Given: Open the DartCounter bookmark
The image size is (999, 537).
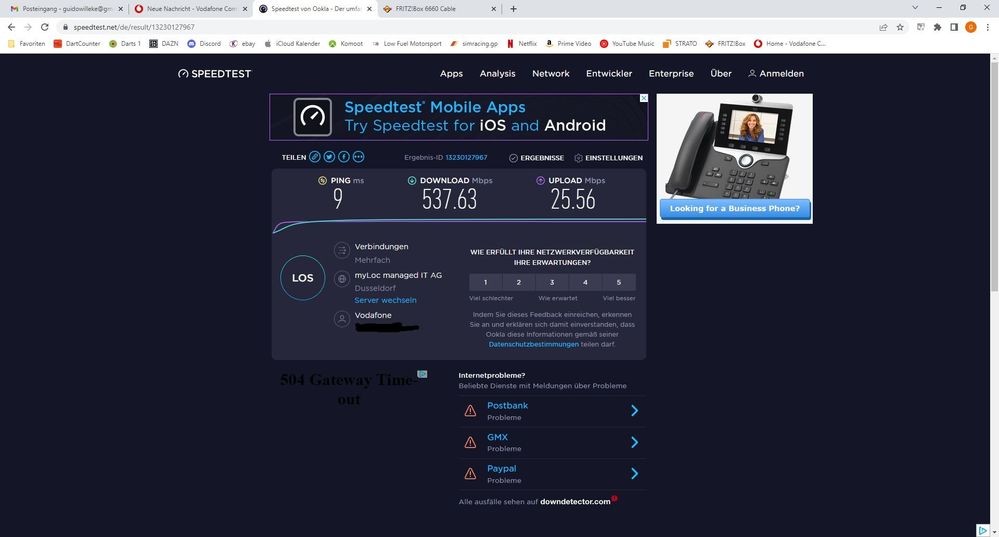Looking at the screenshot, I should click(76, 43).
